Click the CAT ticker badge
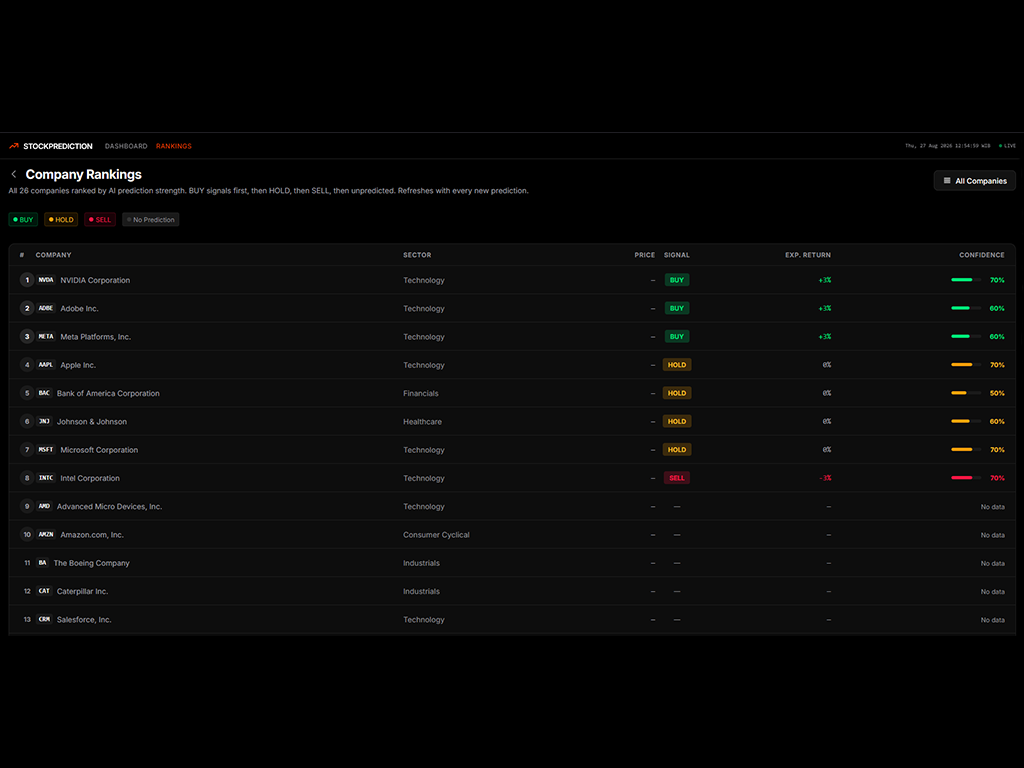1024x768 pixels. tap(44, 592)
